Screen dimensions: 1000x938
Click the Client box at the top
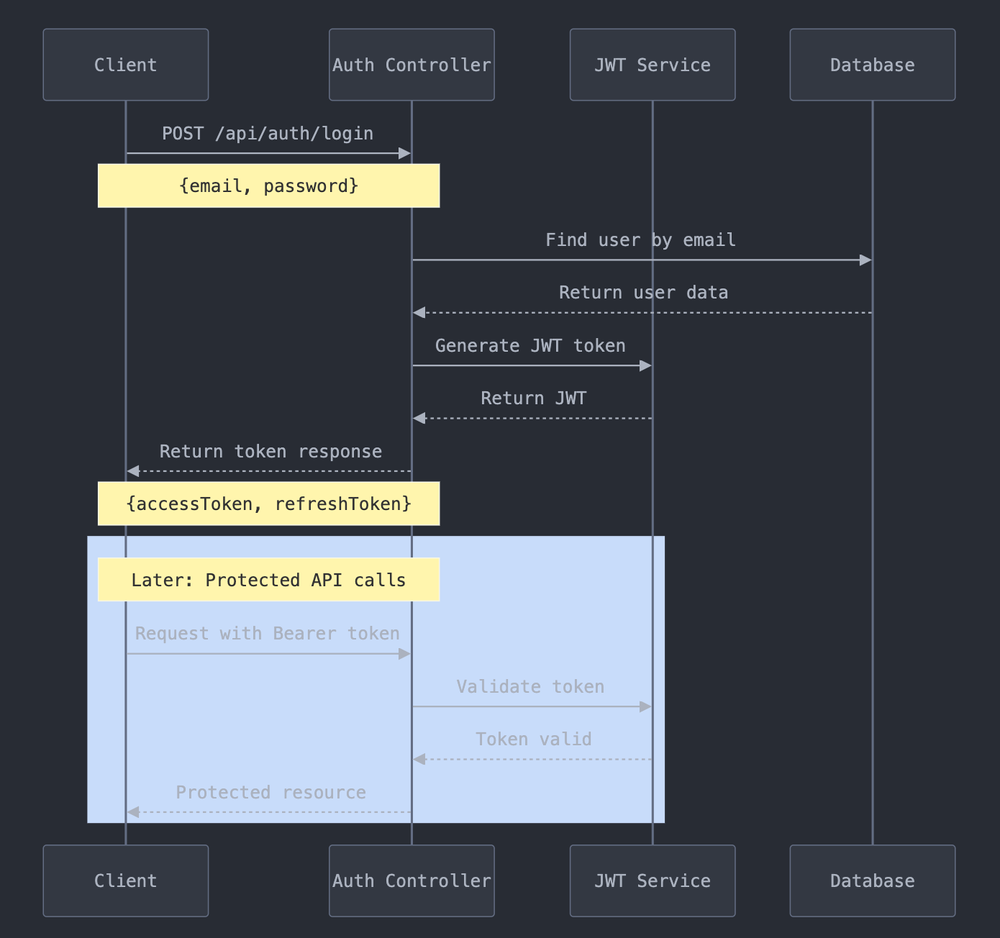pyautogui.click(x=125, y=64)
